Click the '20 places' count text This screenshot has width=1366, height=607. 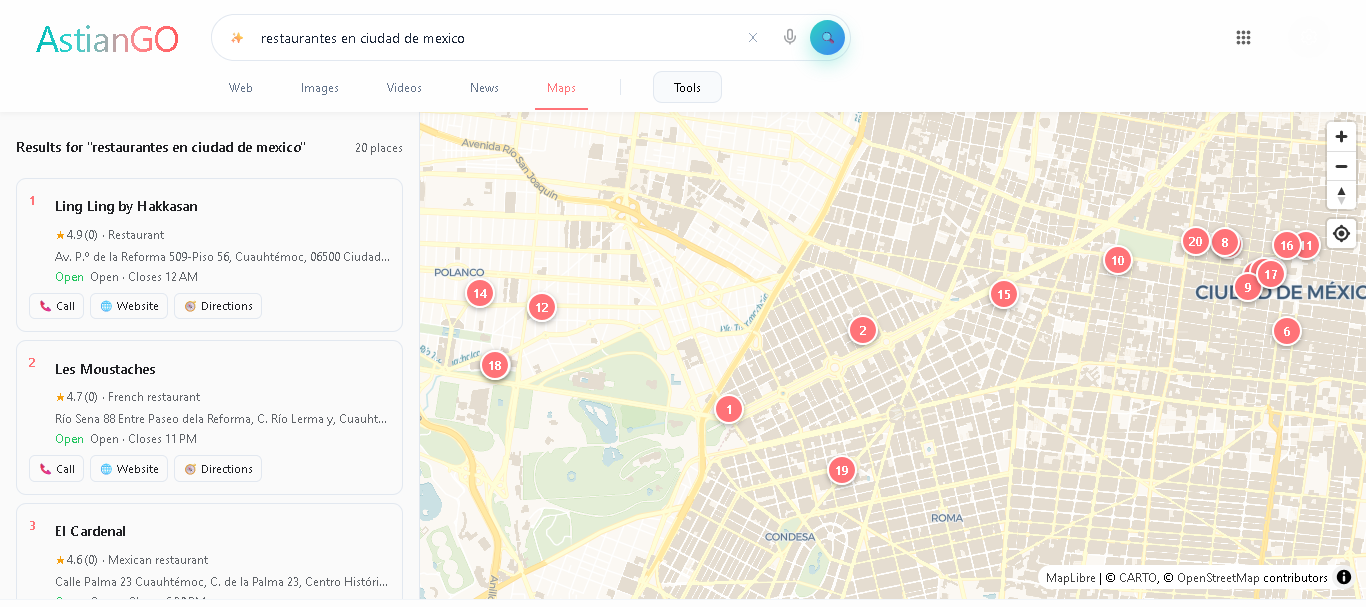click(379, 148)
